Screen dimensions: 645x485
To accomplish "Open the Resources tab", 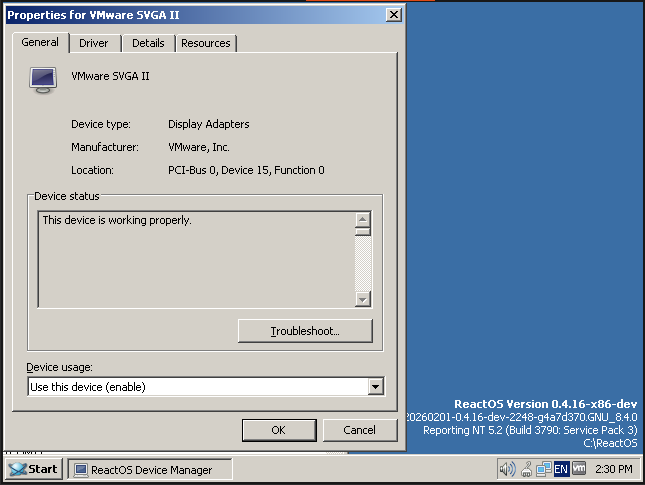I will pos(206,43).
